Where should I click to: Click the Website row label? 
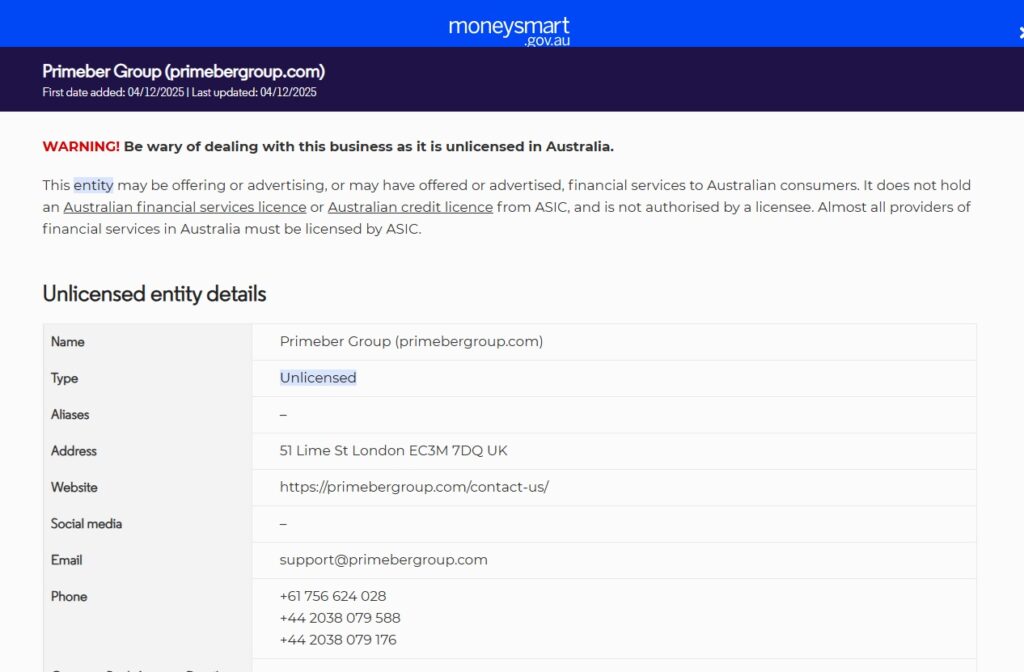73,487
